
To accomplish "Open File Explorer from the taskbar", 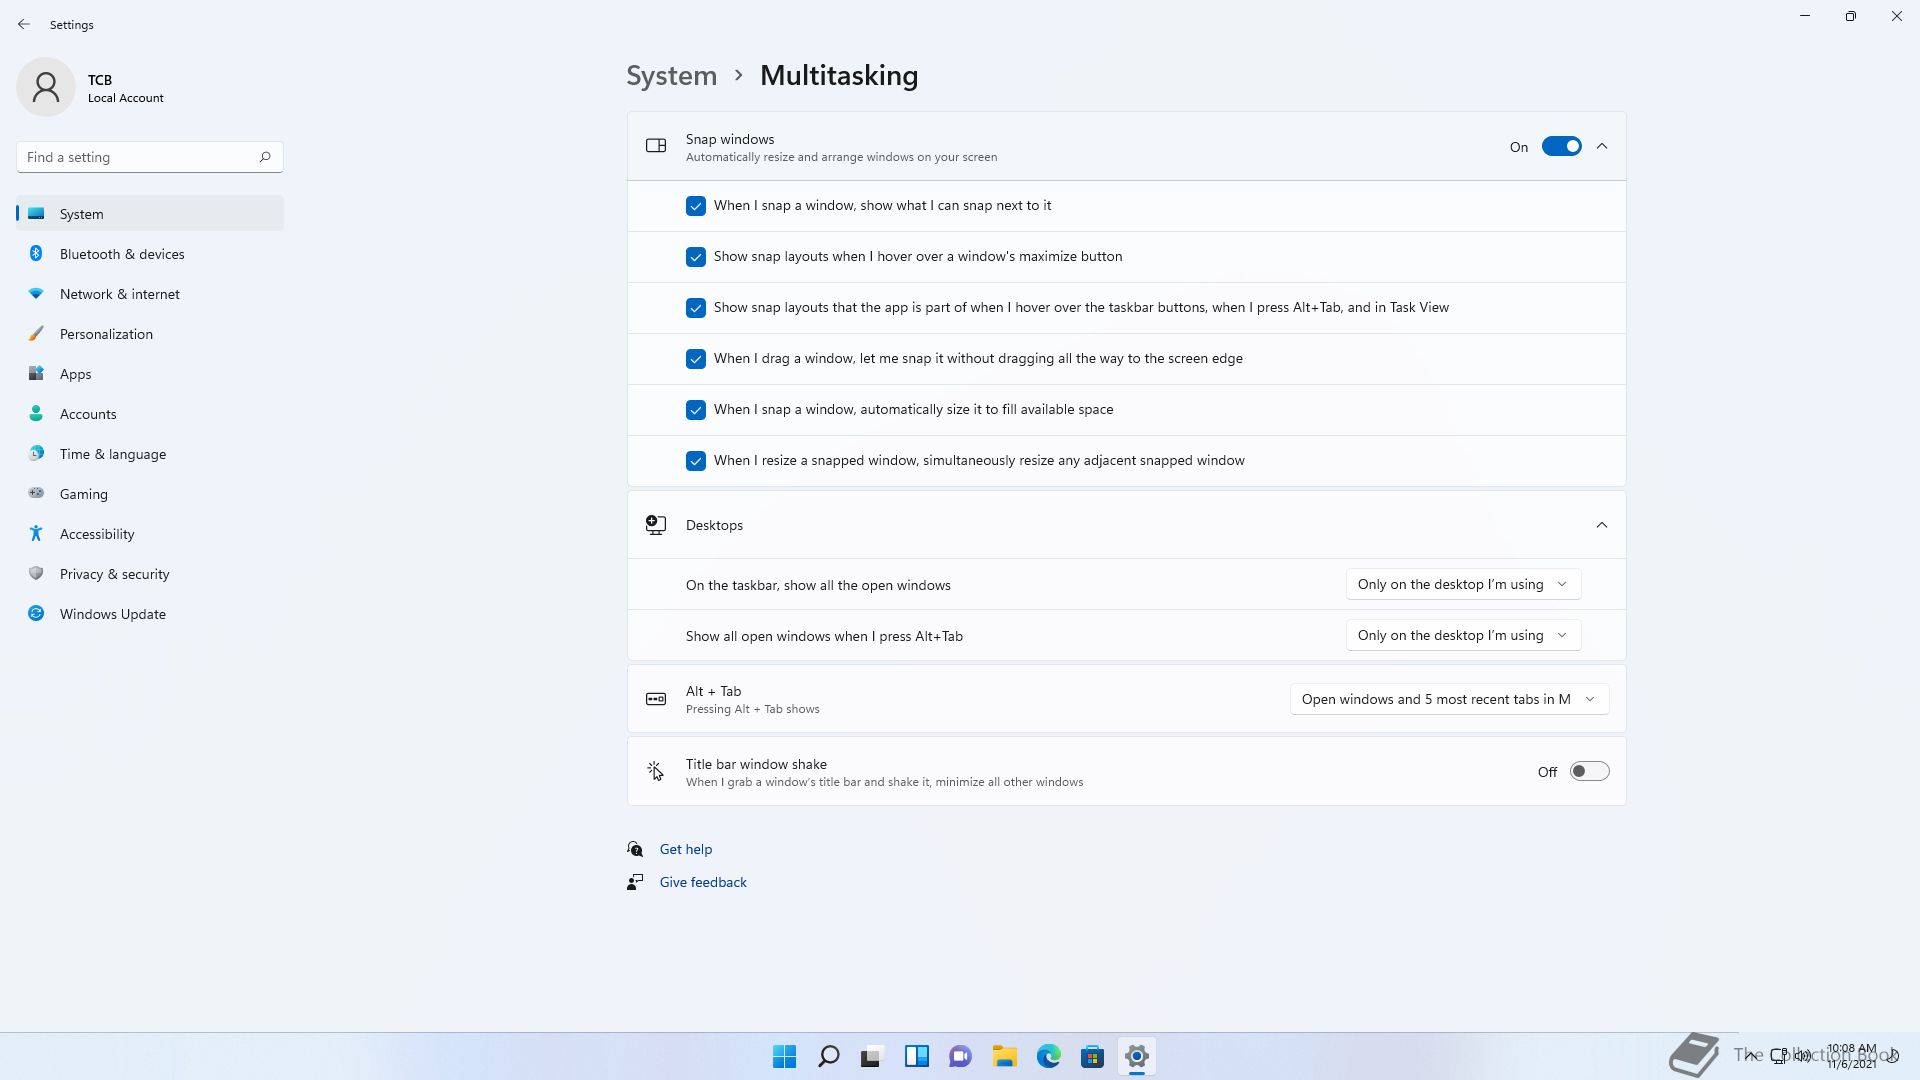I will [1004, 1056].
